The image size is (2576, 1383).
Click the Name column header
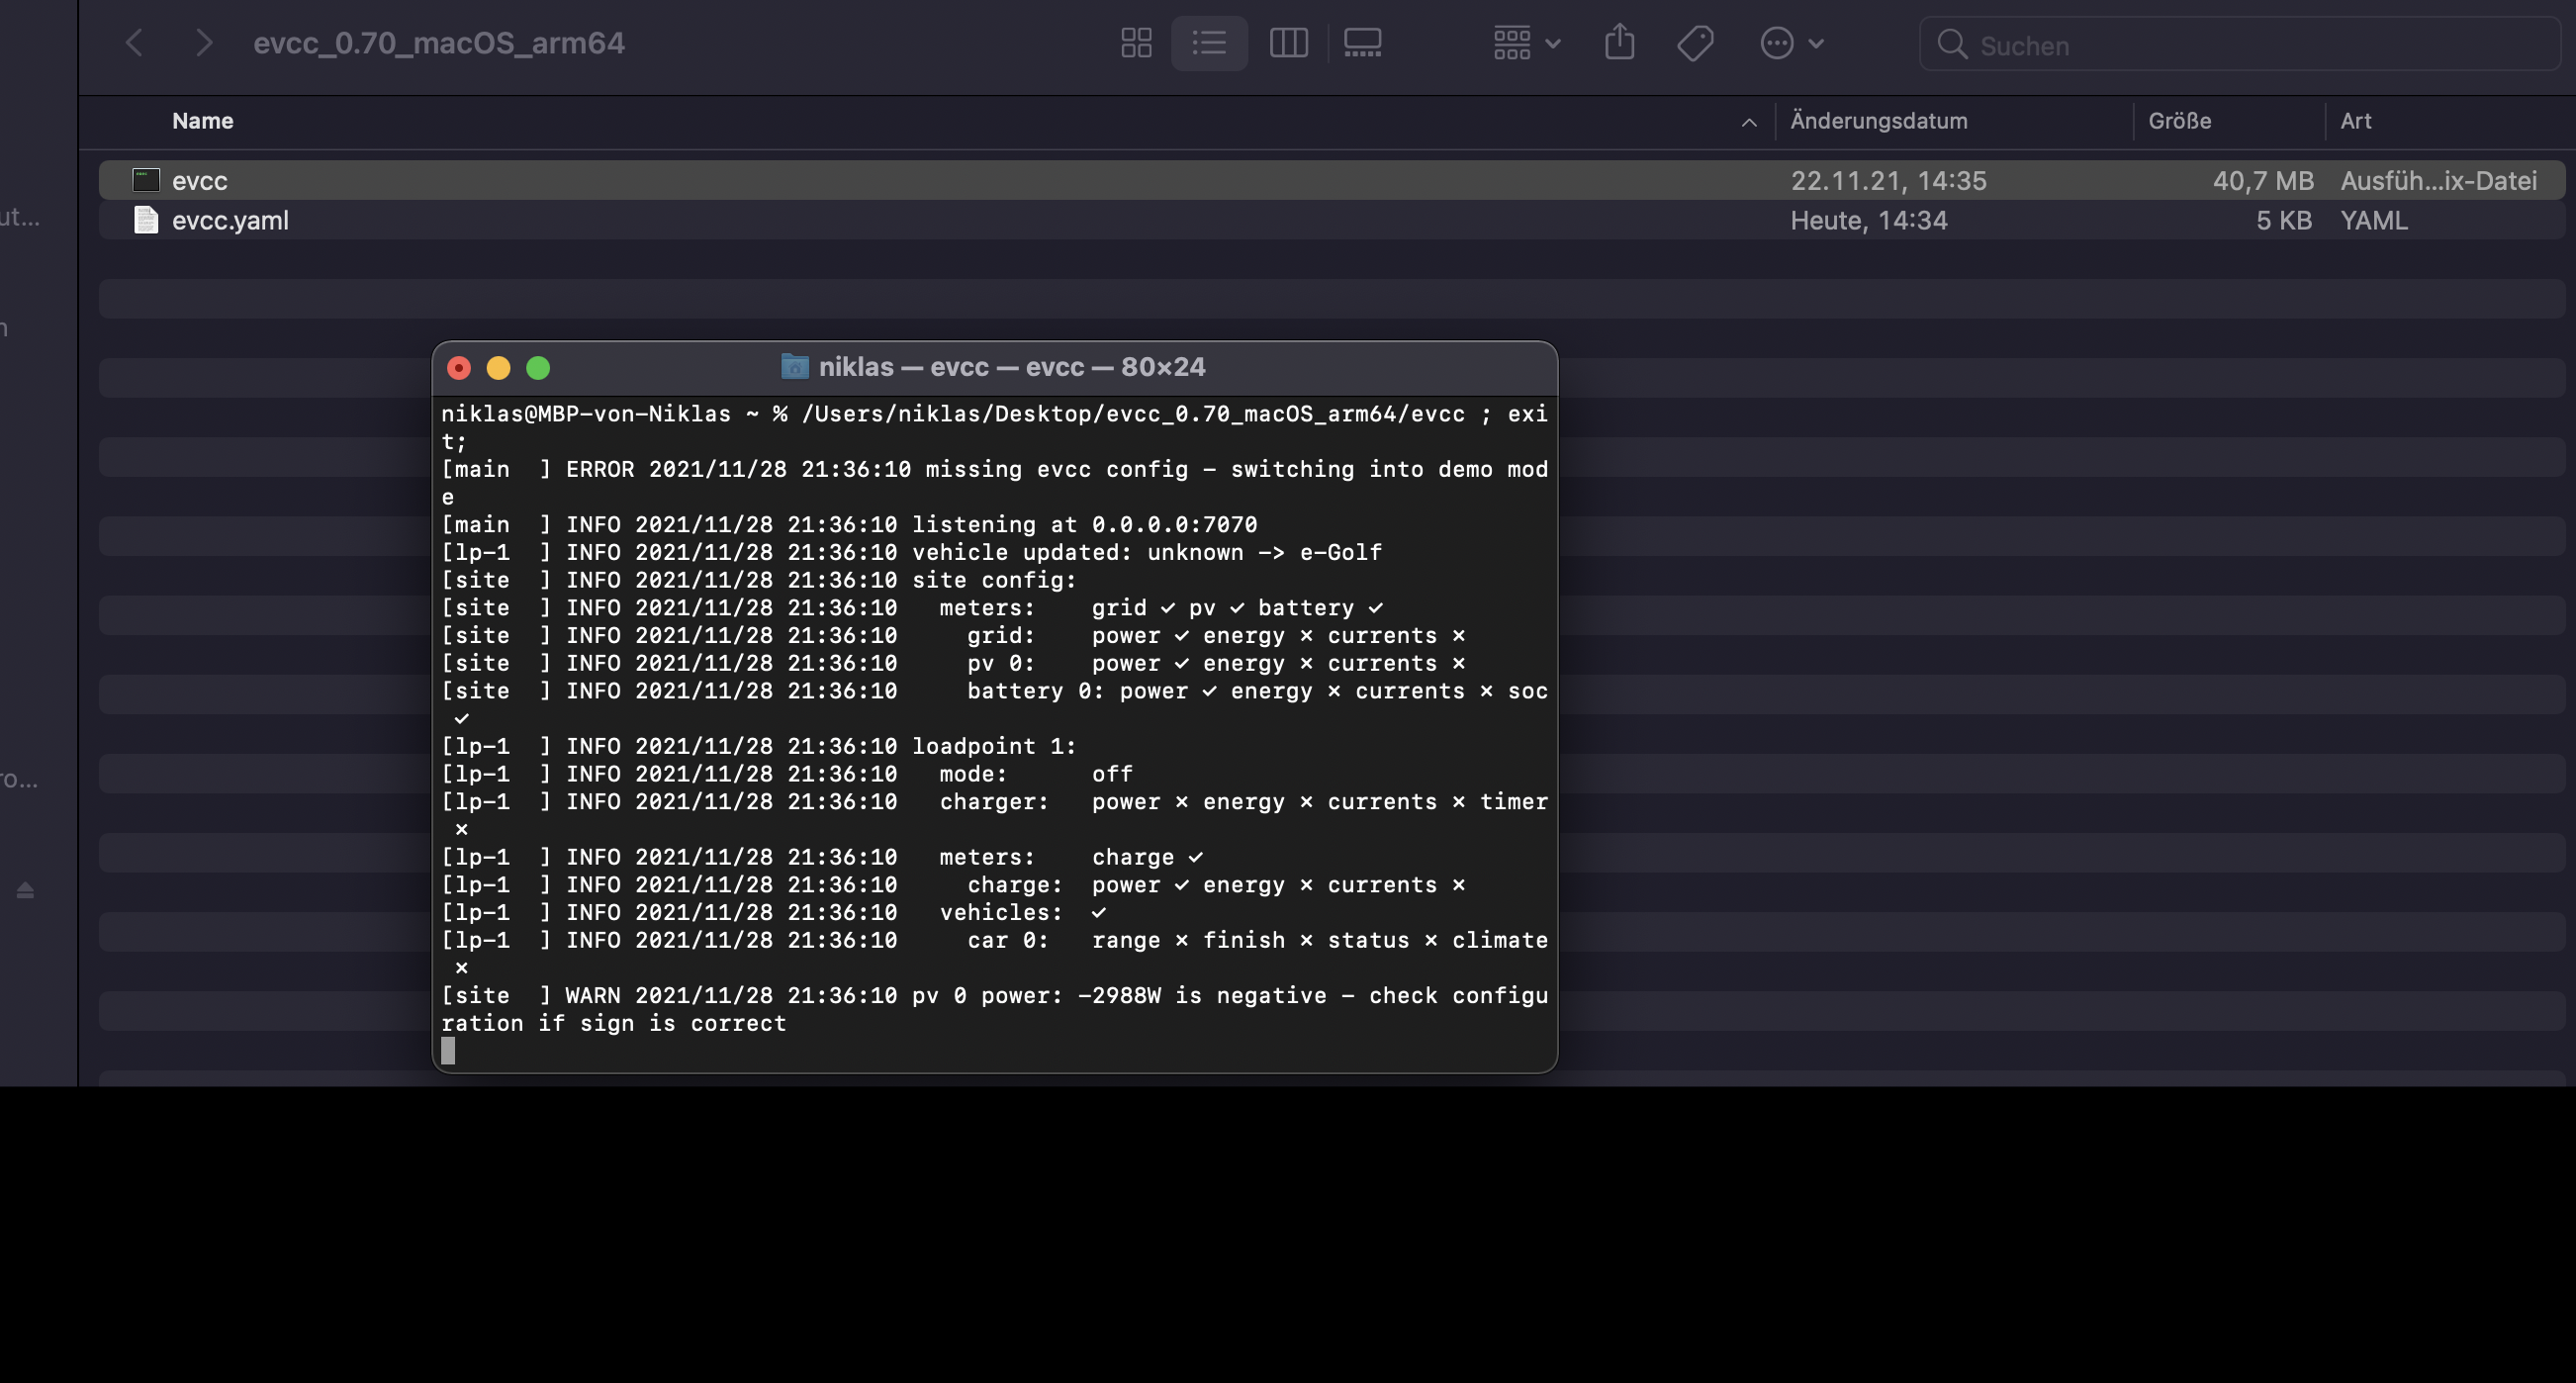(x=202, y=120)
